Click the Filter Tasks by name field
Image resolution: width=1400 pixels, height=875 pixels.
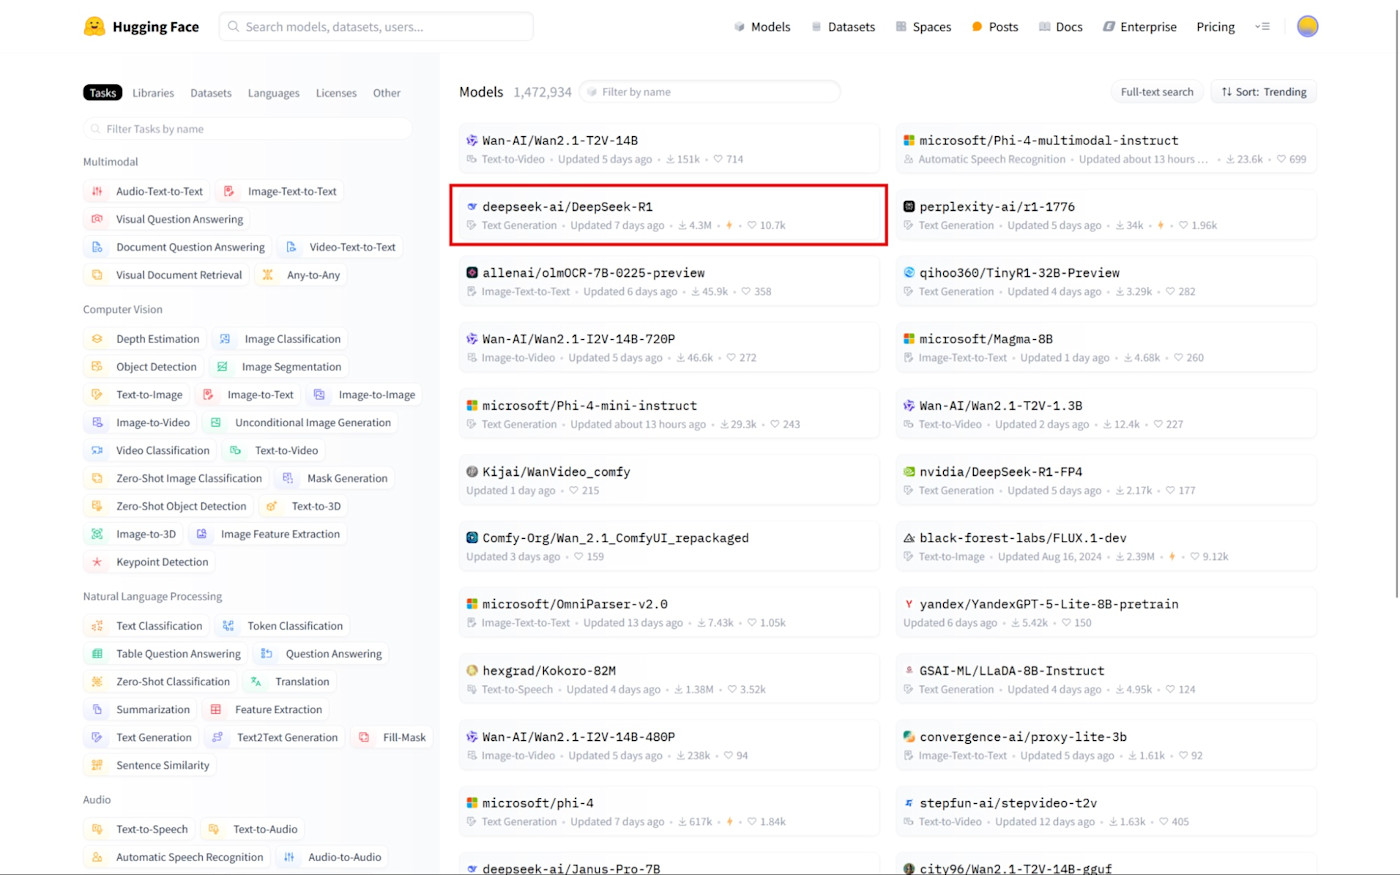[248, 129]
